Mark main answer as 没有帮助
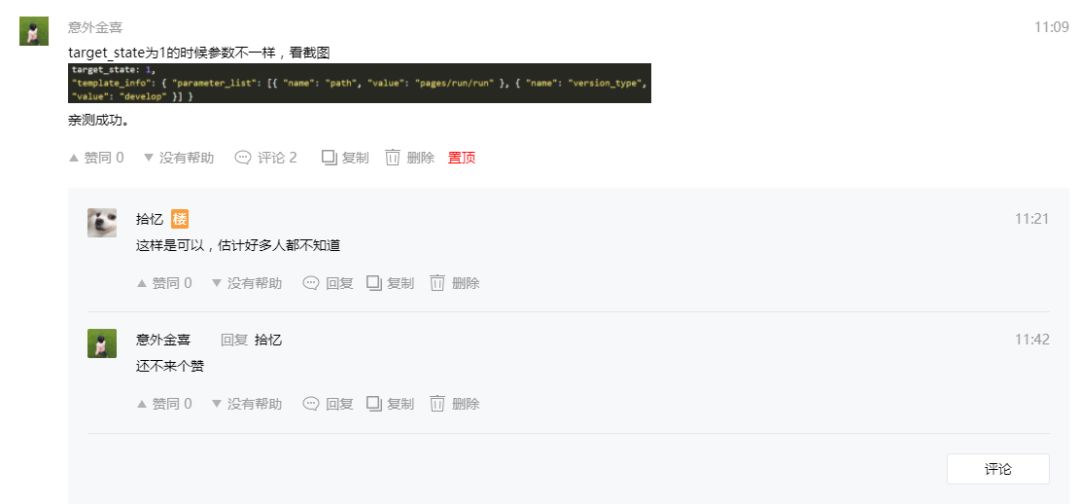1080x504 pixels. pyautogui.click(x=178, y=158)
